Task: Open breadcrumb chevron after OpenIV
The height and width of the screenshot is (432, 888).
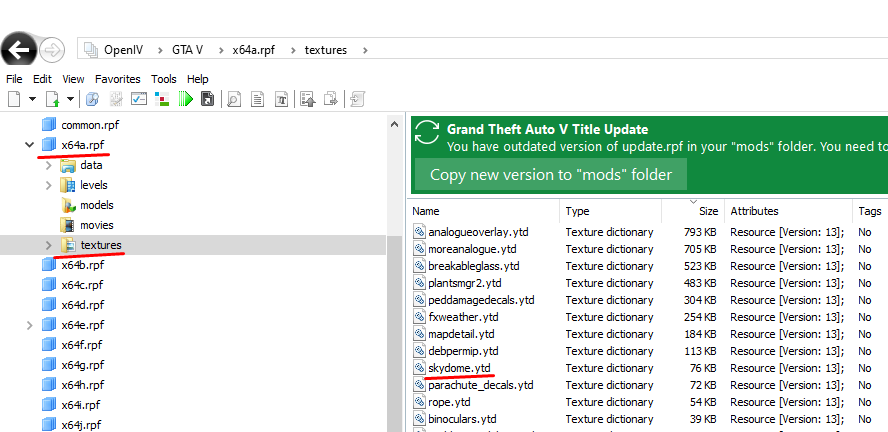Action: [159, 50]
